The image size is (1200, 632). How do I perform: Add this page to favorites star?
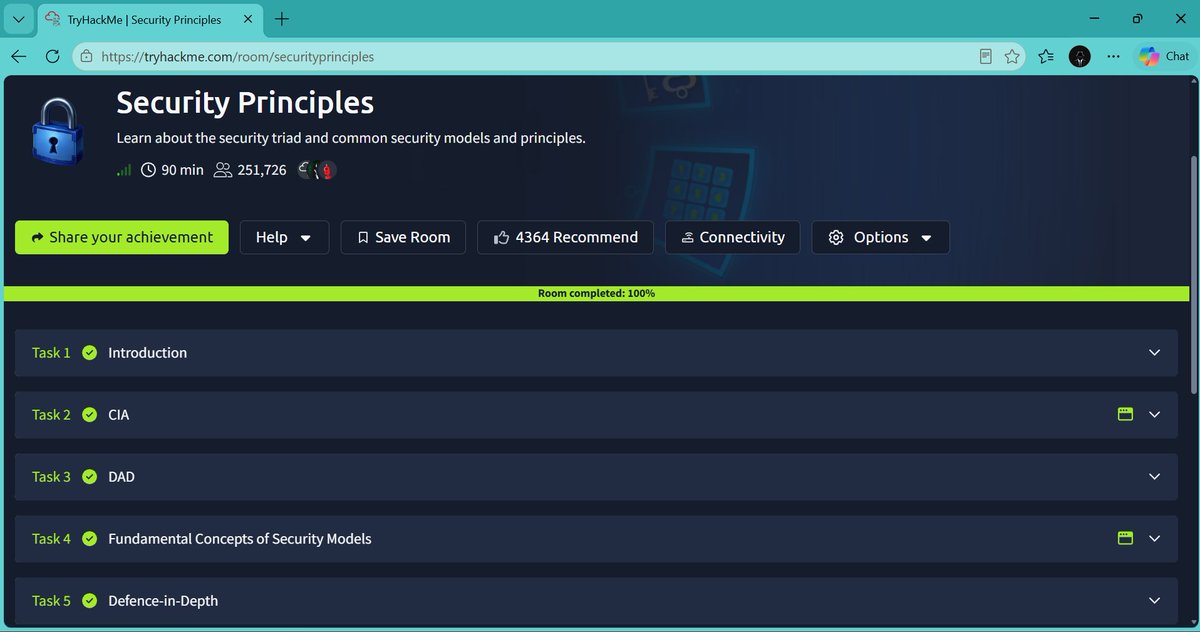click(1012, 57)
